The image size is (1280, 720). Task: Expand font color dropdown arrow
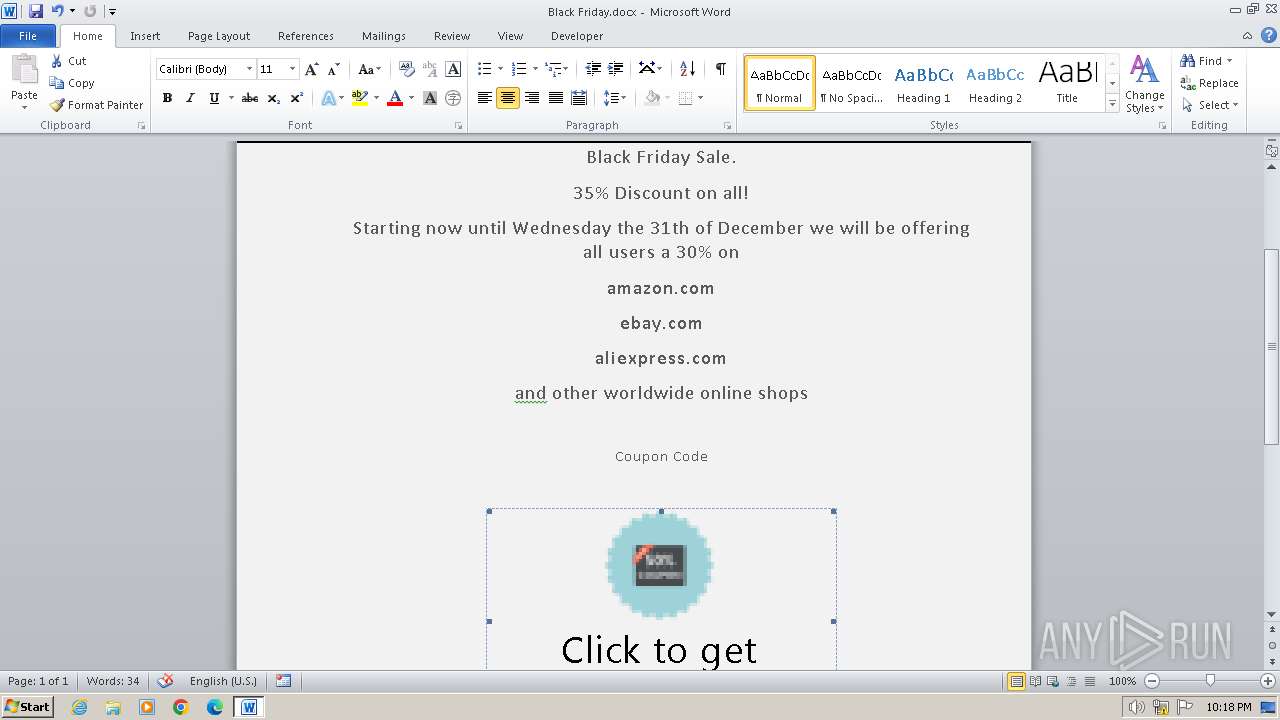411,98
